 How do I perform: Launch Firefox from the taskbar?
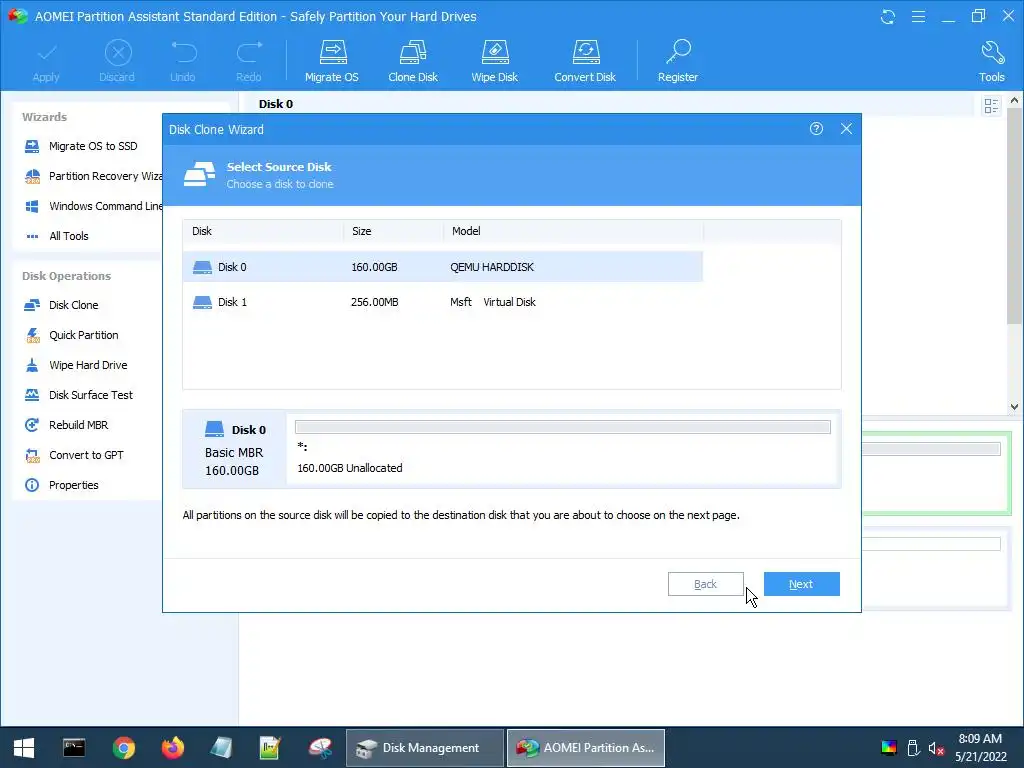tap(173, 748)
